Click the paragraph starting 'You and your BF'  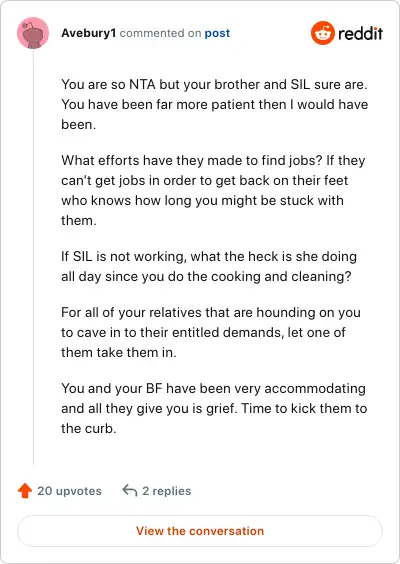[x=214, y=408]
